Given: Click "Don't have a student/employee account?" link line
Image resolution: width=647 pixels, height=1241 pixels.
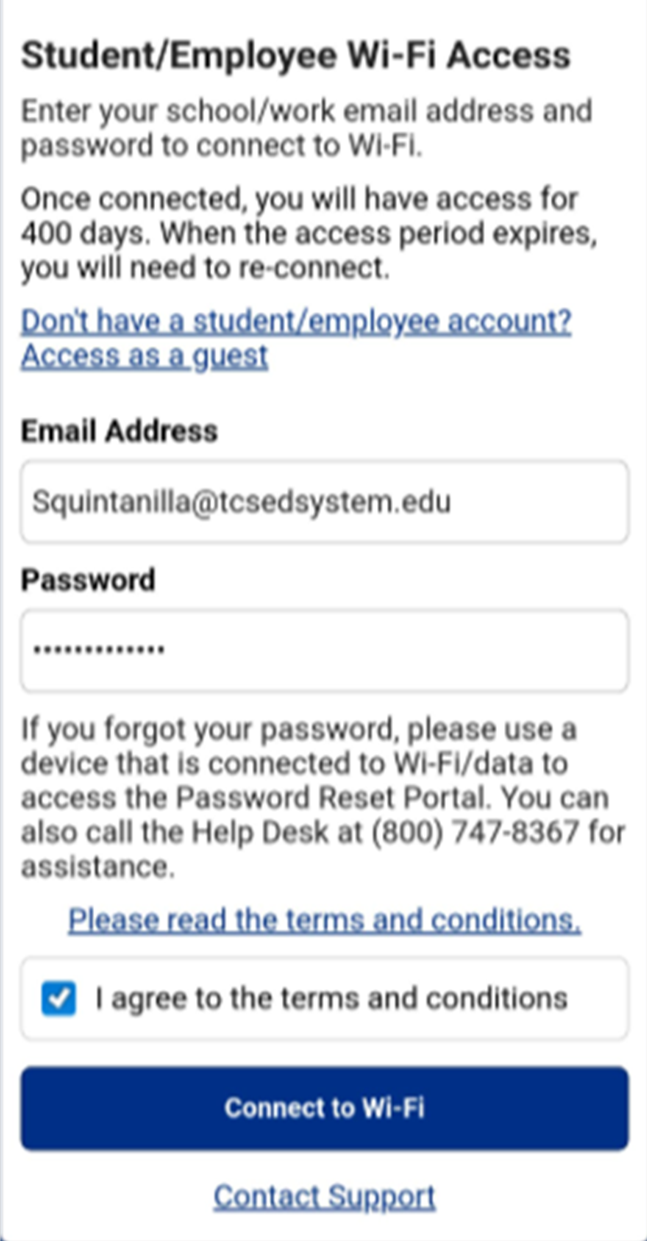Looking at the screenshot, I should 296,322.
